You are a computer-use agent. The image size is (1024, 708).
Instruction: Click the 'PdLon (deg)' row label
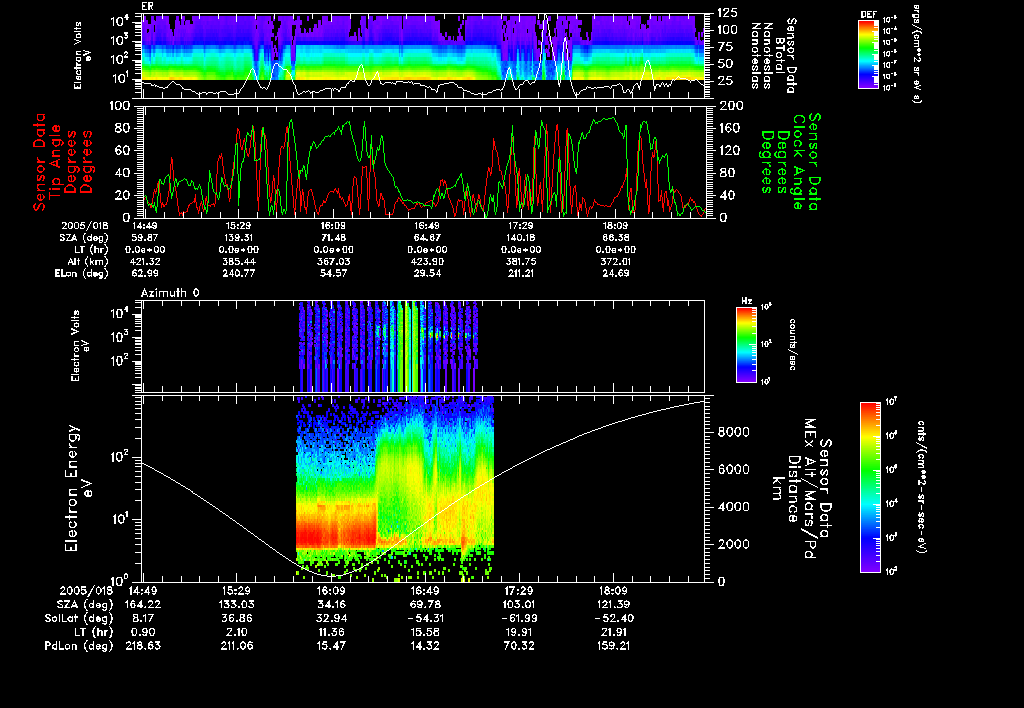[x=78, y=646]
